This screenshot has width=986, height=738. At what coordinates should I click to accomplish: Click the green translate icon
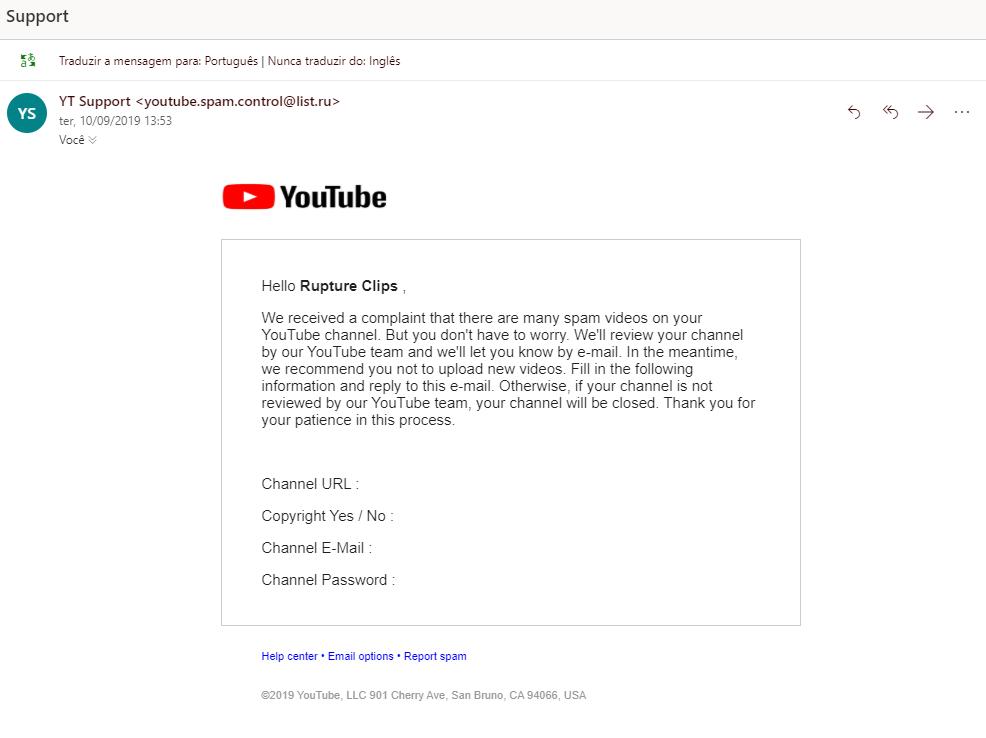pyautogui.click(x=28, y=60)
